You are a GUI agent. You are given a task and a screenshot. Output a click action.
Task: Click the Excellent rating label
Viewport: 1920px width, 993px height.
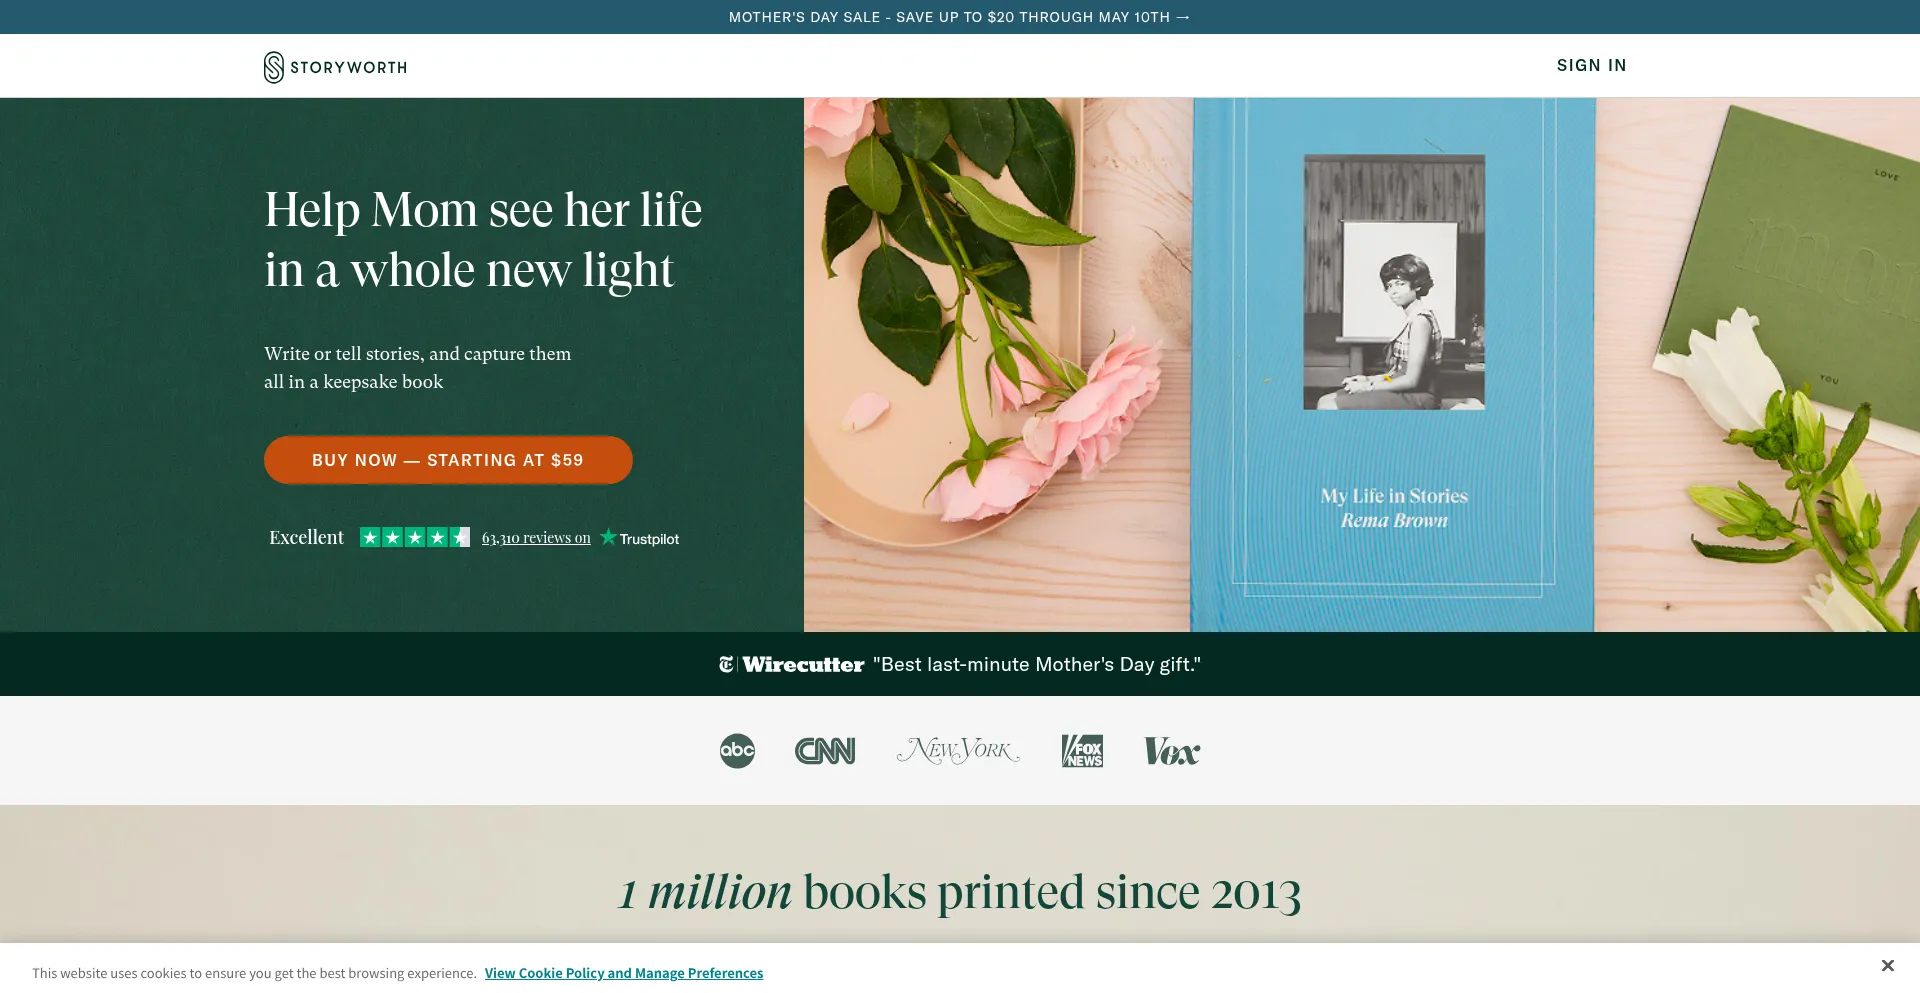(306, 538)
